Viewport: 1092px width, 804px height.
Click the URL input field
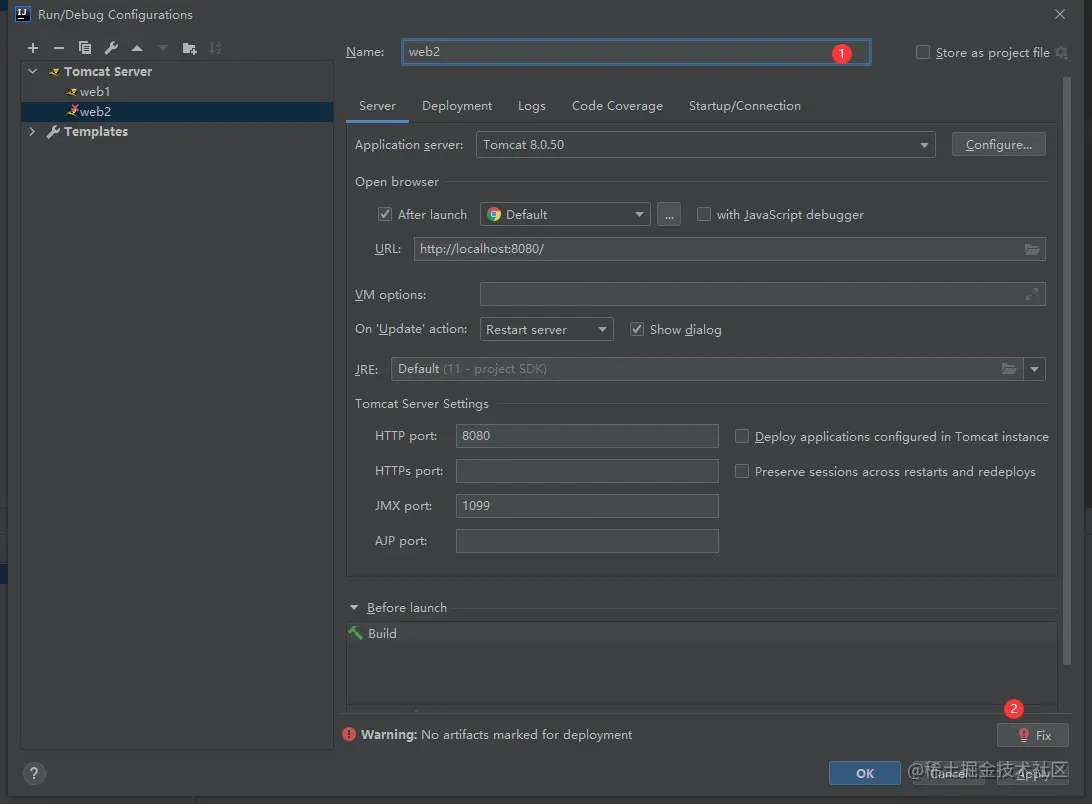click(x=729, y=249)
